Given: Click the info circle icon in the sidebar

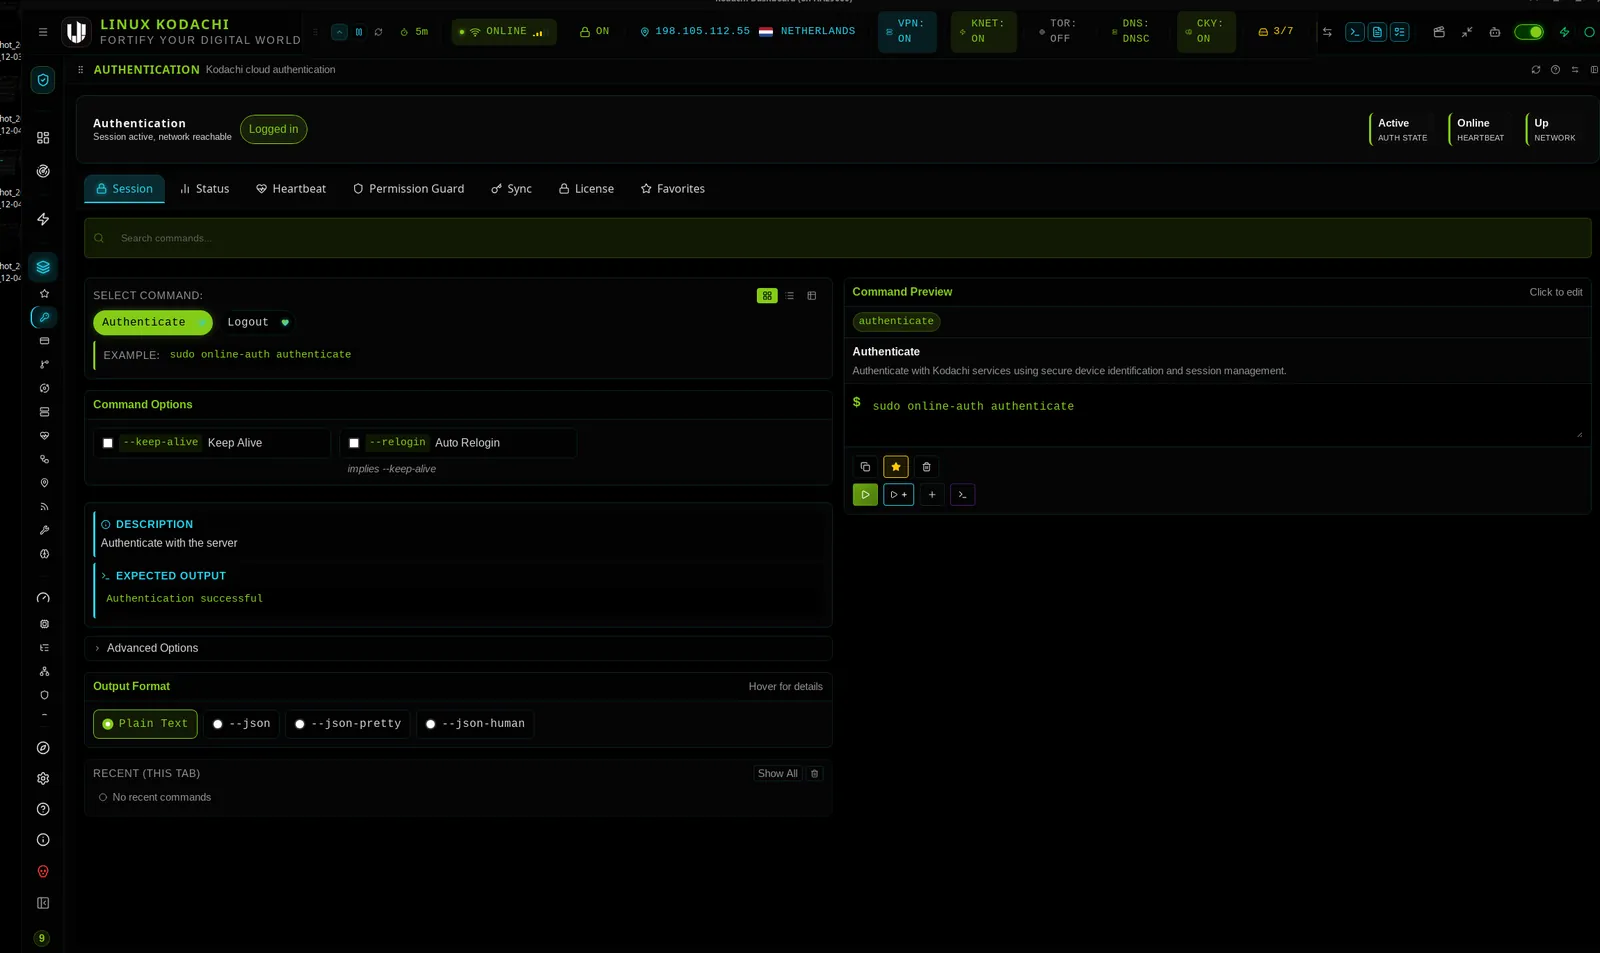Looking at the screenshot, I should (x=43, y=841).
